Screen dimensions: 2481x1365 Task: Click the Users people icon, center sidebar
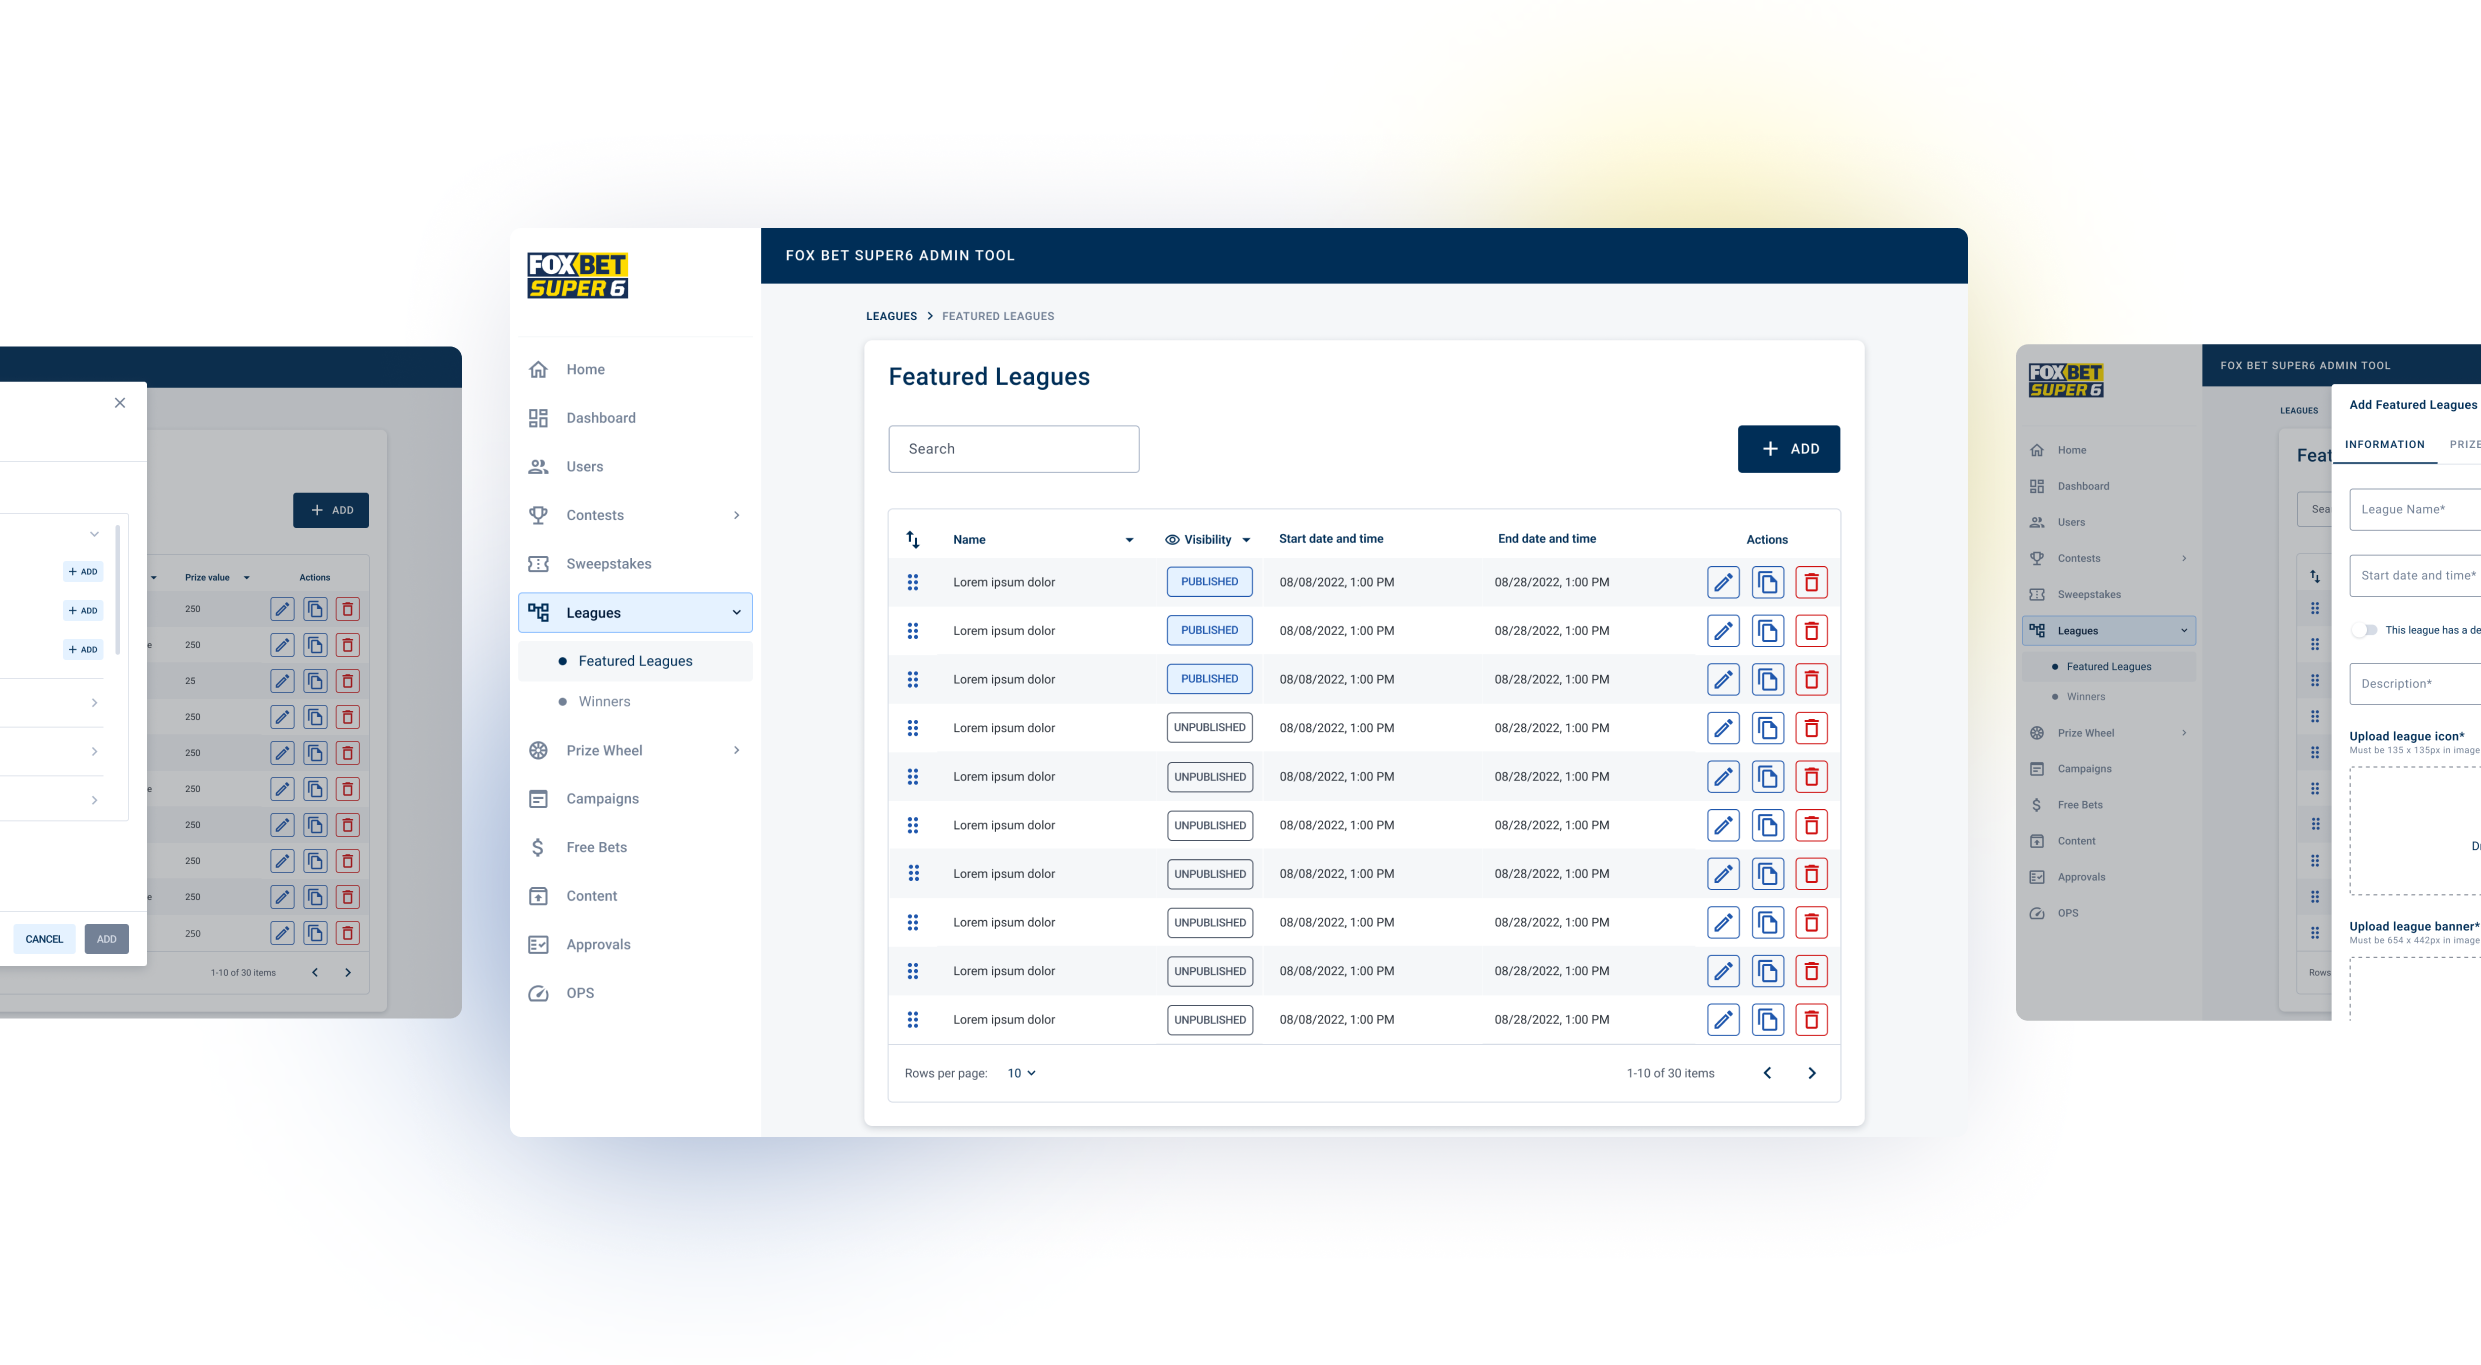(538, 466)
